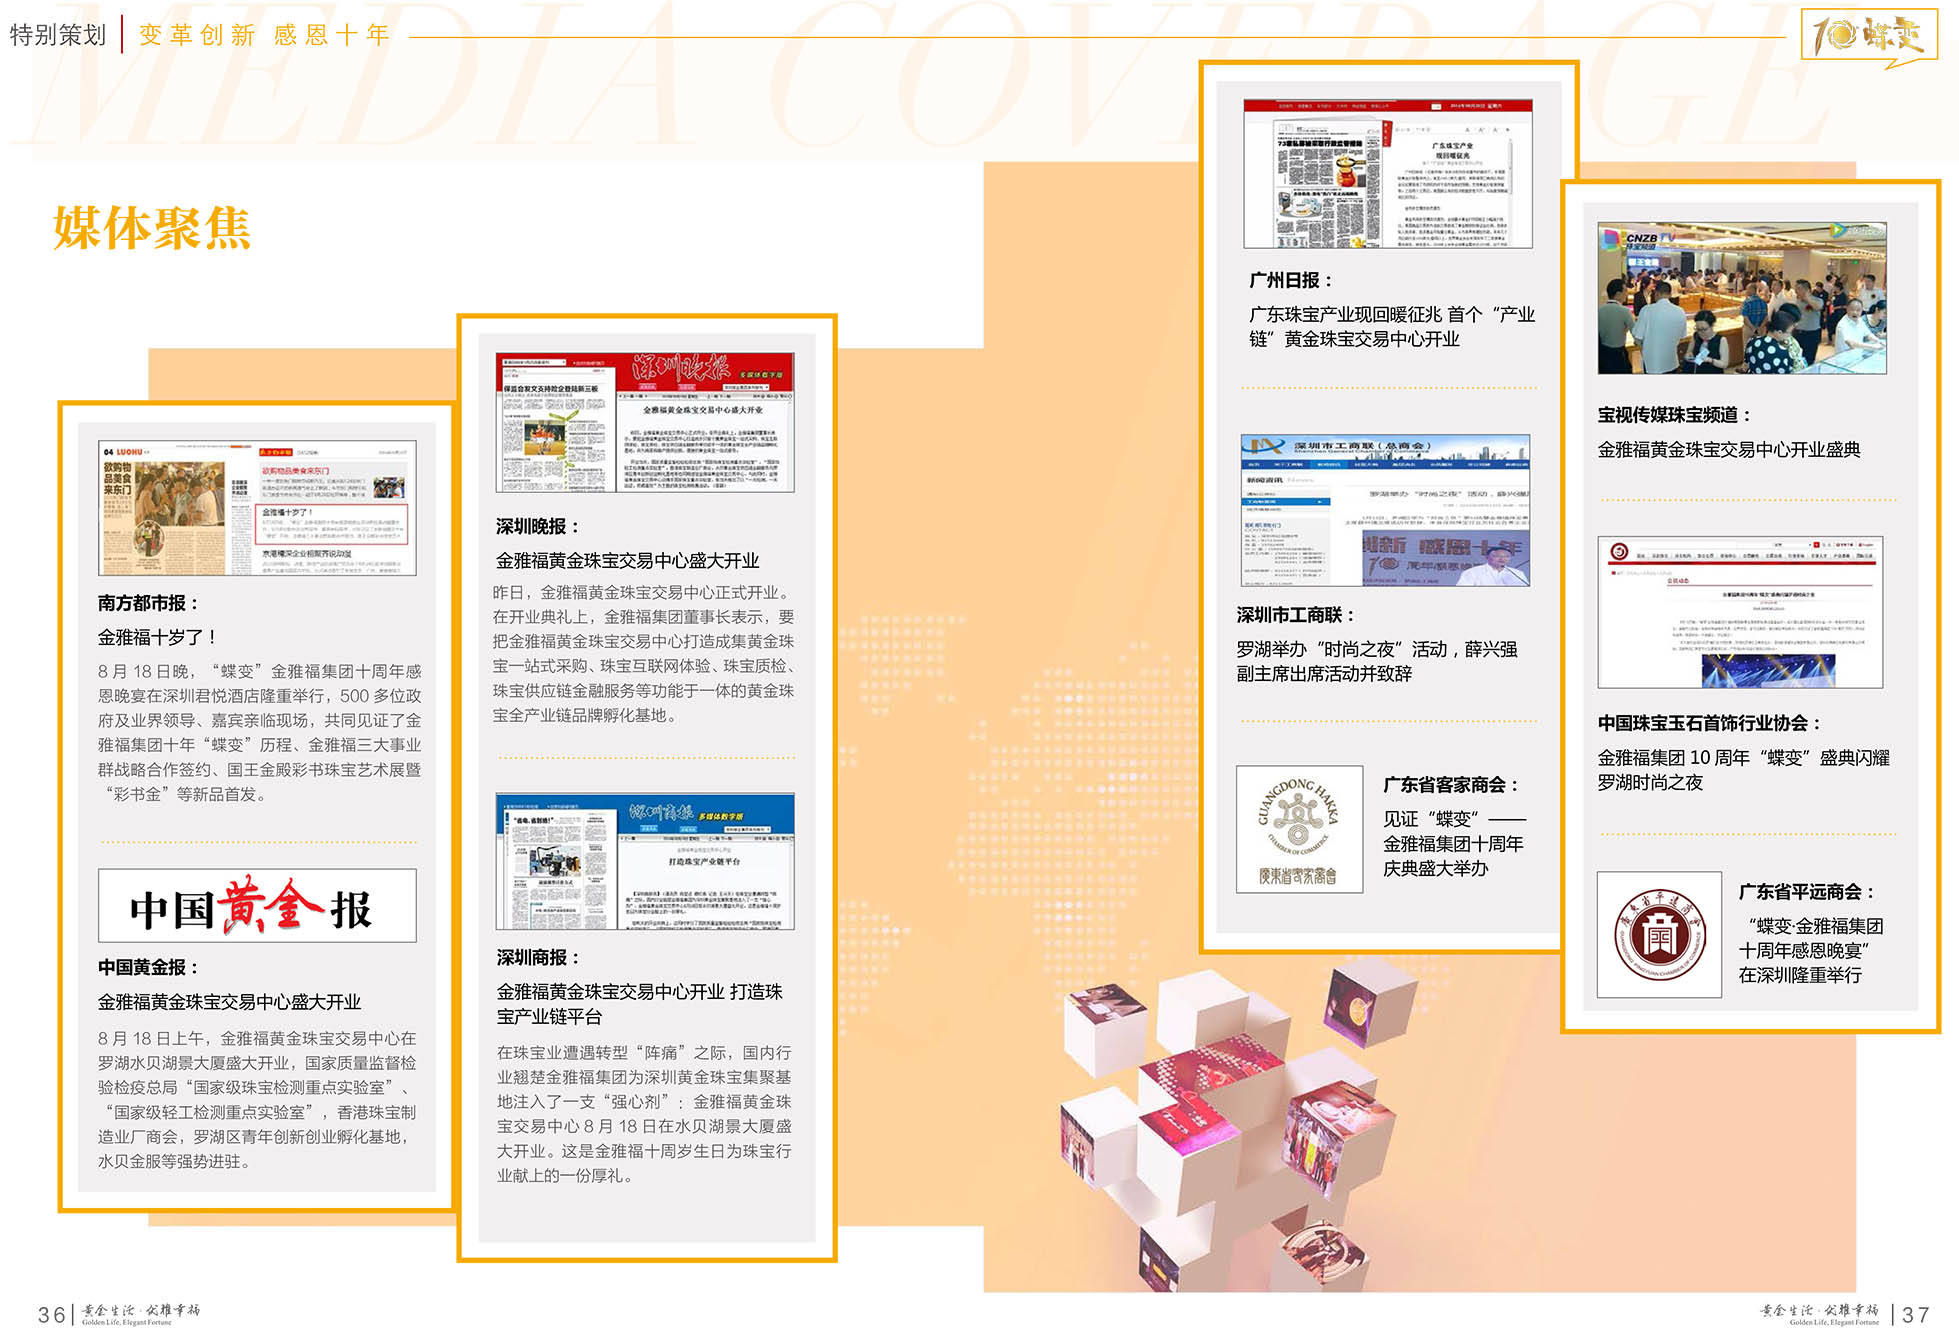
Task: Click page number 36
Action: pos(52,1314)
